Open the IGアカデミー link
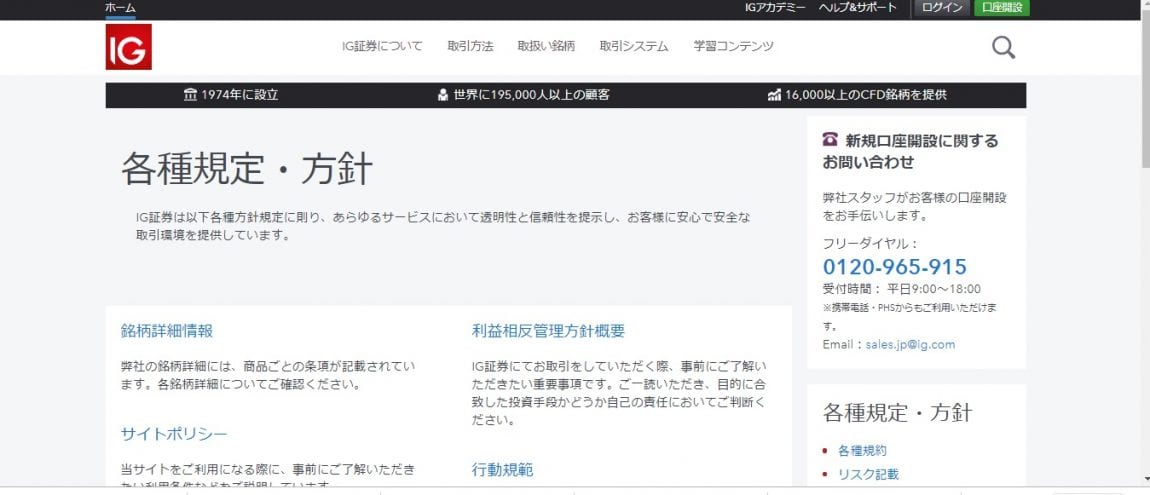This screenshot has height=495, width=1150. click(775, 8)
